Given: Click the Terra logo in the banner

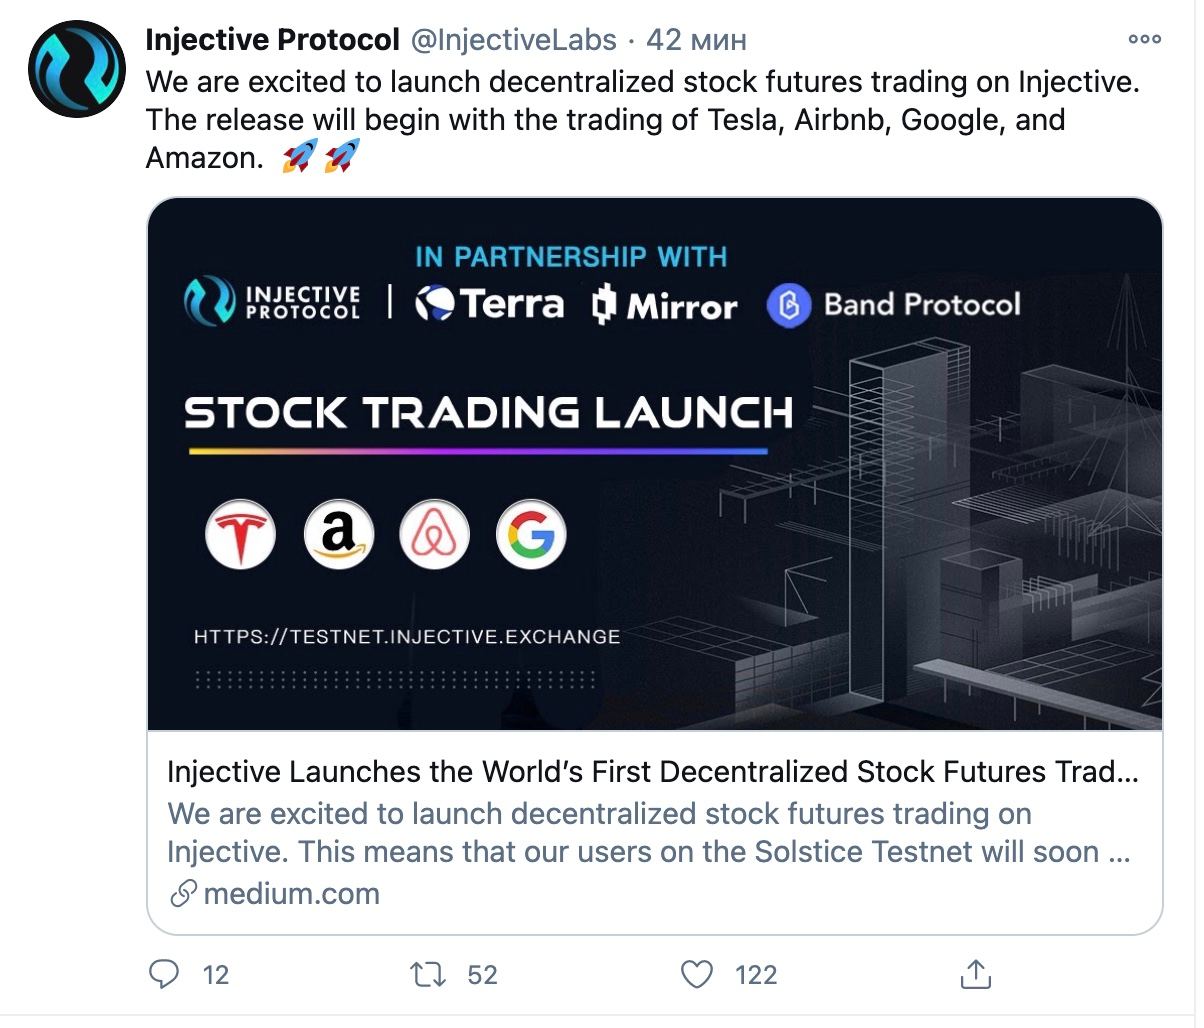Looking at the screenshot, I should tap(489, 304).
